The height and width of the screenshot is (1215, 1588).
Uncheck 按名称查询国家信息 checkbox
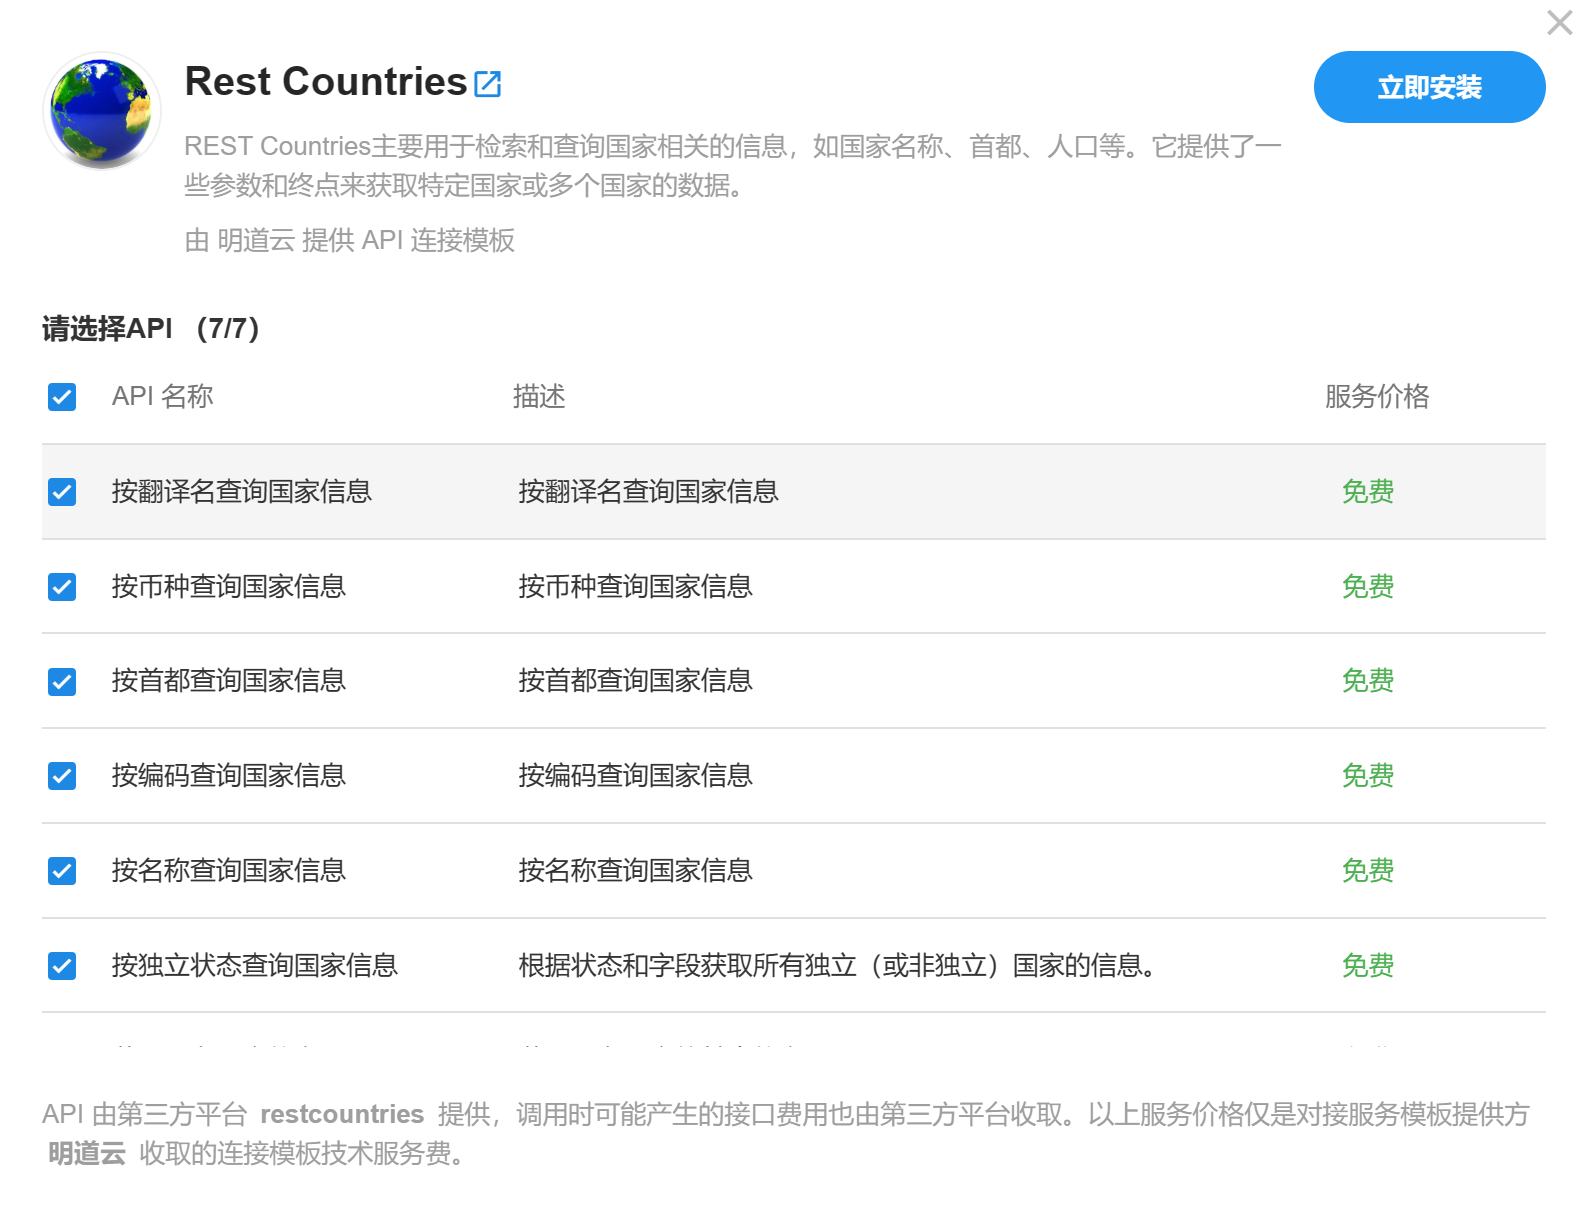pyautogui.click(x=62, y=871)
